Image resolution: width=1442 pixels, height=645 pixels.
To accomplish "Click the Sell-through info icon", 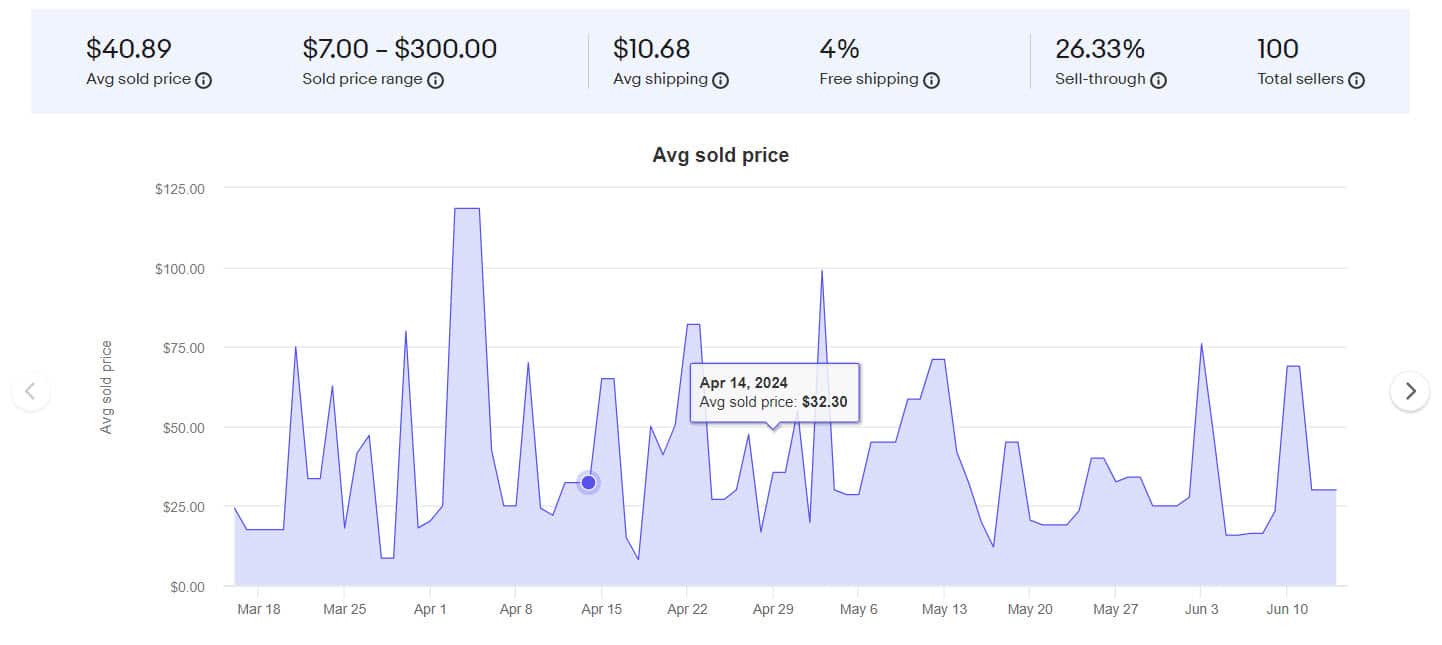I will [1158, 80].
